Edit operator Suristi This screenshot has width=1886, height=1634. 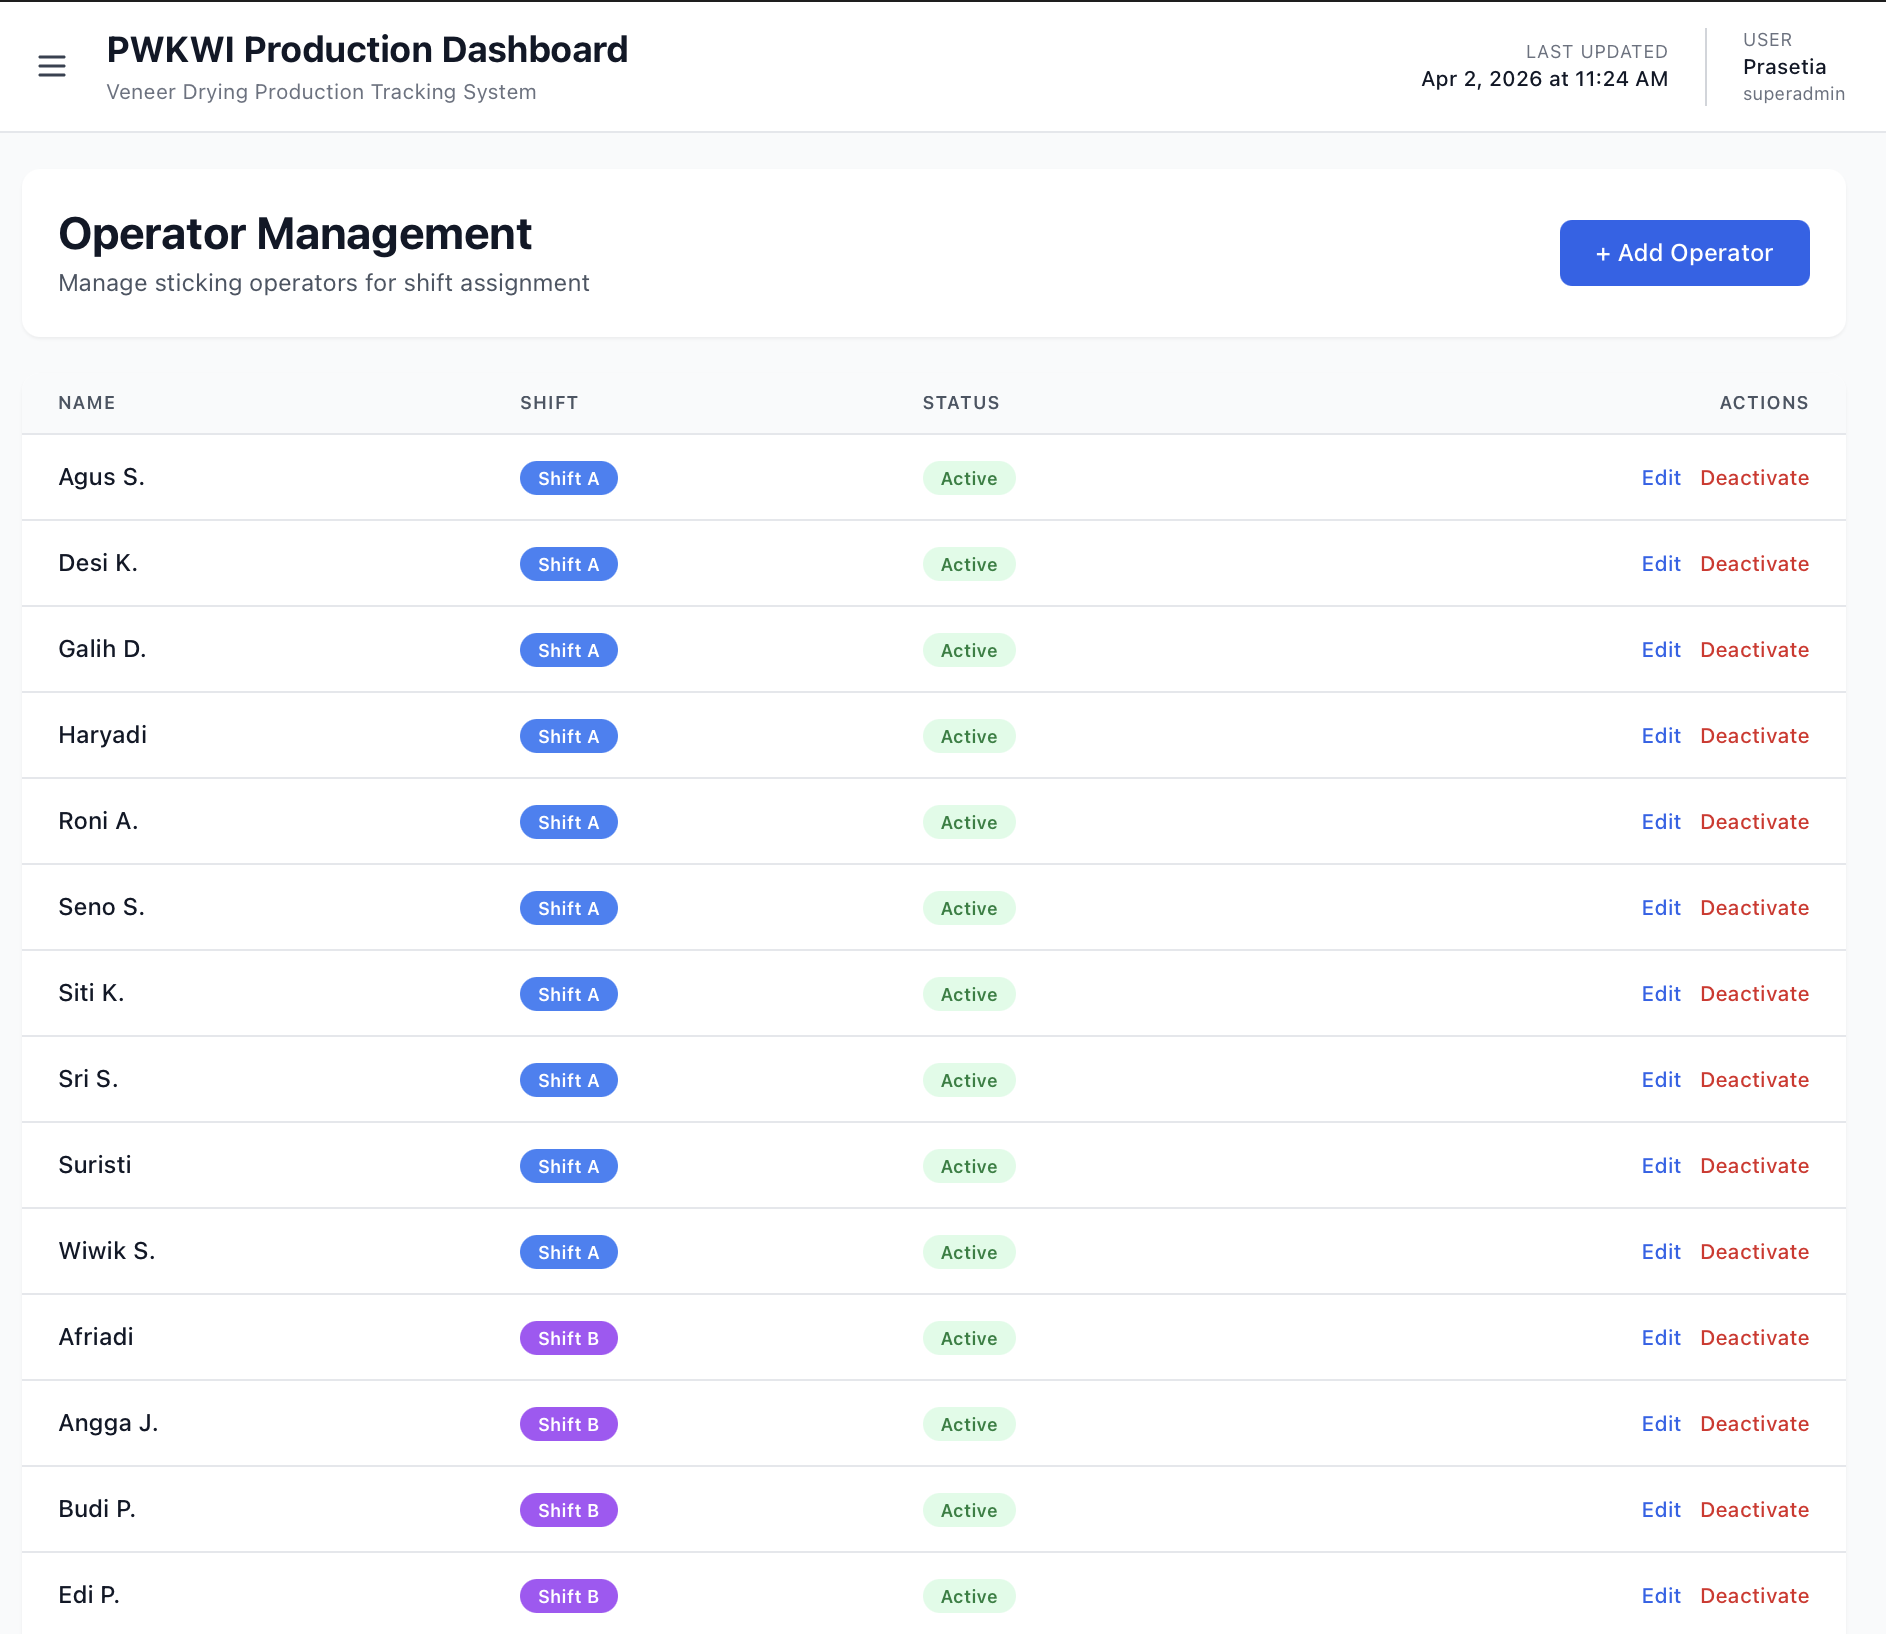(x=1660, y=1166)
